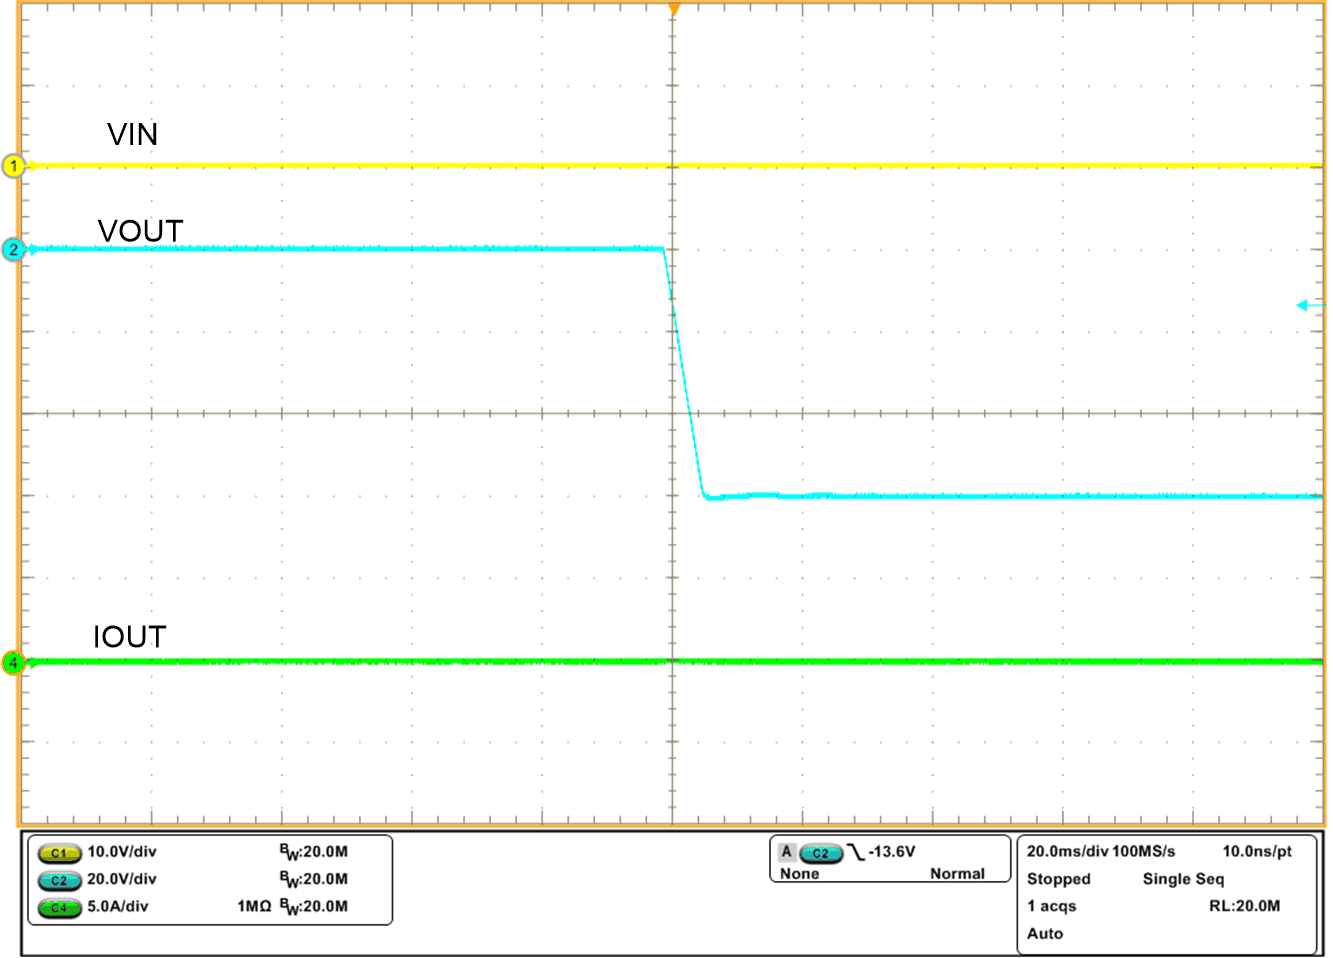Screen dimensions: 1333x958
Task: Select the C2 channel badge icon
Action: click(x=58, y=882)
